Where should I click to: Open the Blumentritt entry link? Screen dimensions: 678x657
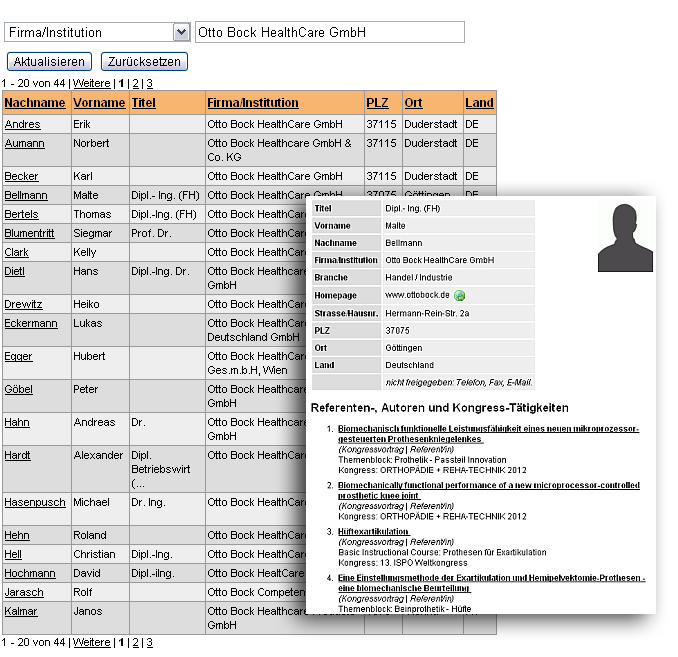tap(29, 233)
